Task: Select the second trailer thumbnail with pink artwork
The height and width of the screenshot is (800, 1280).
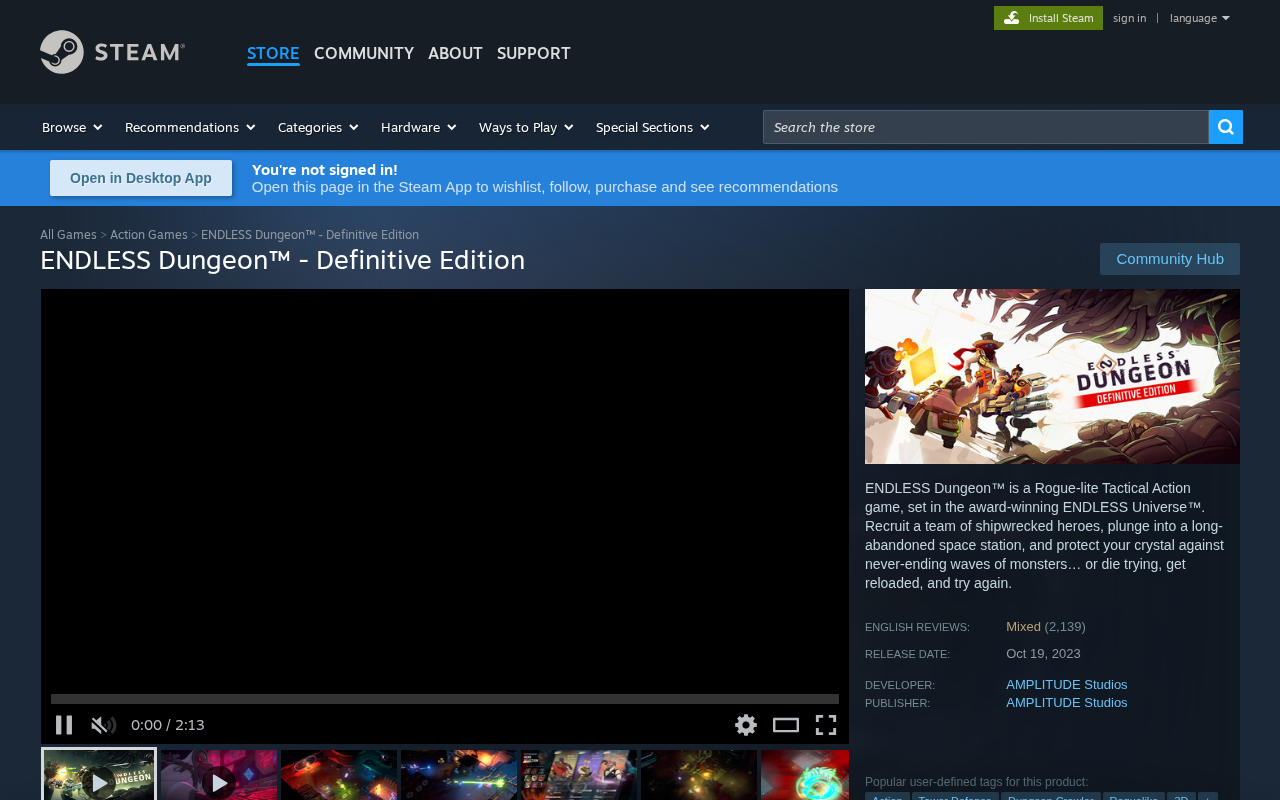Action: coord(219,775)
